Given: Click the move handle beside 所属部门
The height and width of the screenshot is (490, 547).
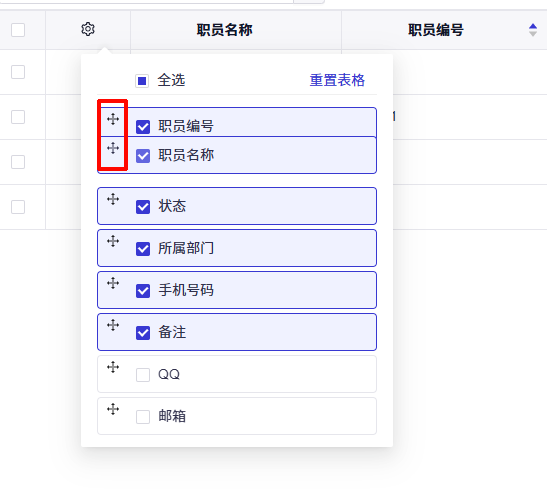Looking at the screenshot, I should click(x=113, y=241).
